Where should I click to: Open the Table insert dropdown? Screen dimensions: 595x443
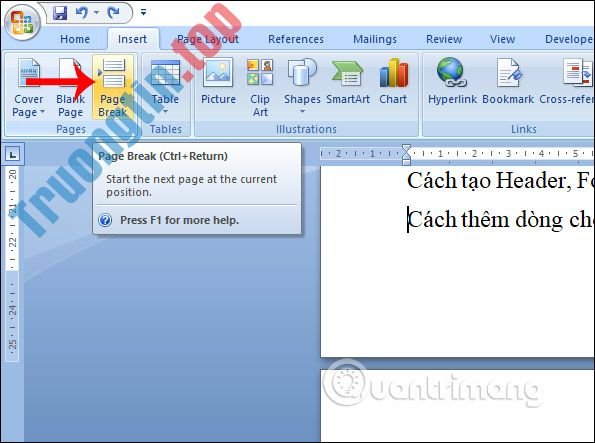(x=165, y=87)
